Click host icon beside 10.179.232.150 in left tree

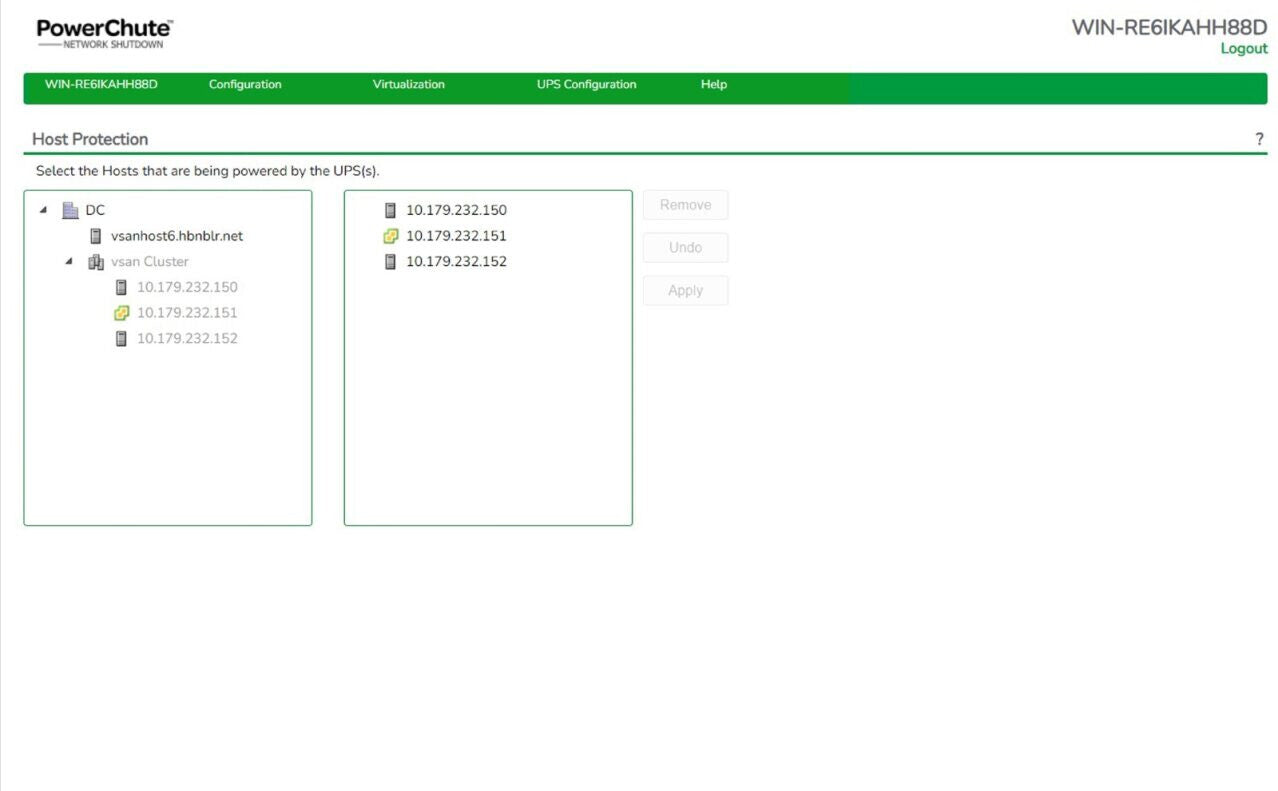pos(122,287)
